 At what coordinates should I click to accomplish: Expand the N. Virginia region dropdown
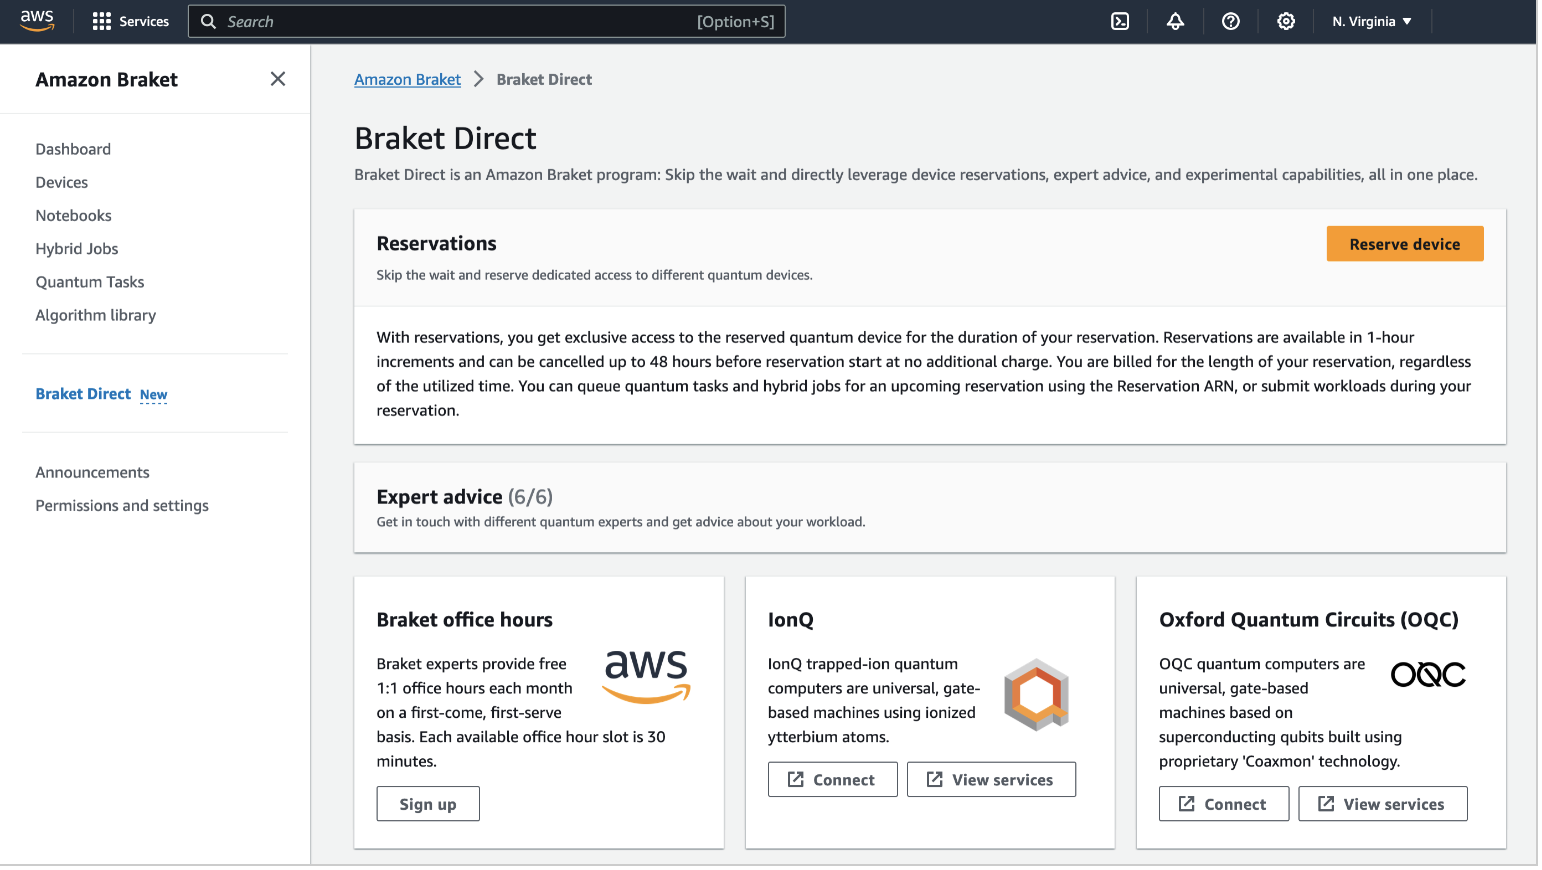1372,21
